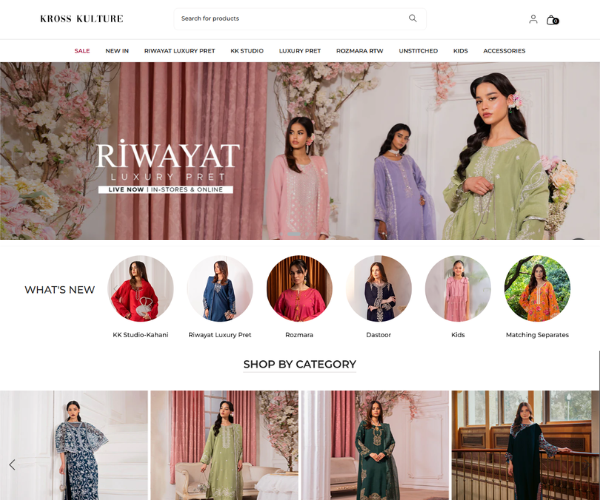Select the Dastoor circle thumbnail
The height and width of the screenshot is (500, 600).
378,289
